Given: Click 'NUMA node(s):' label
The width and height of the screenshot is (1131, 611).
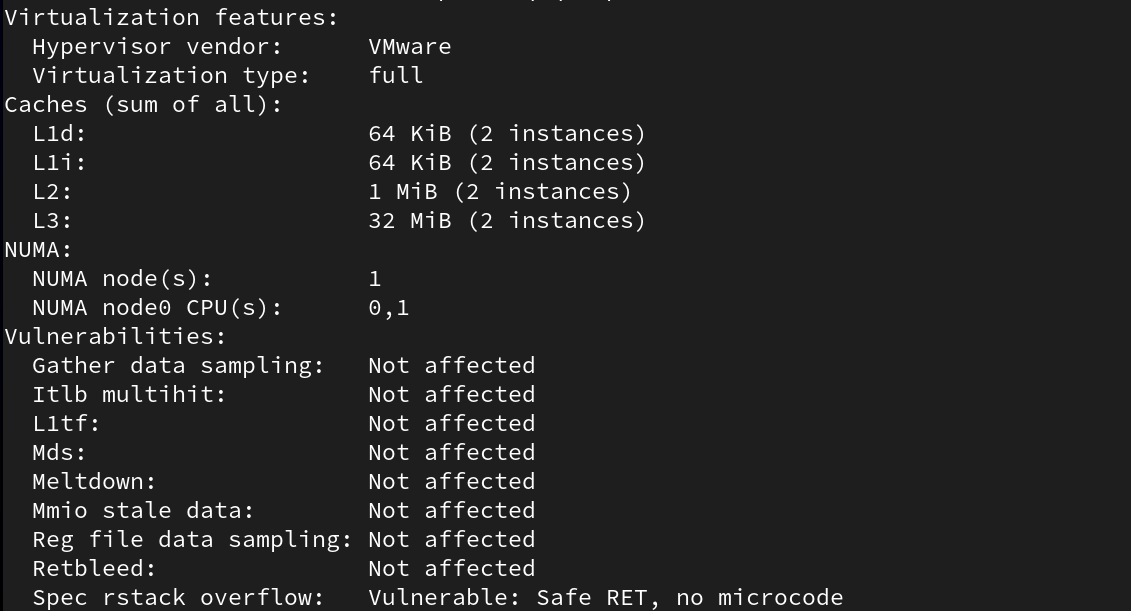Looking at the screenshot, I should (122, 279).
